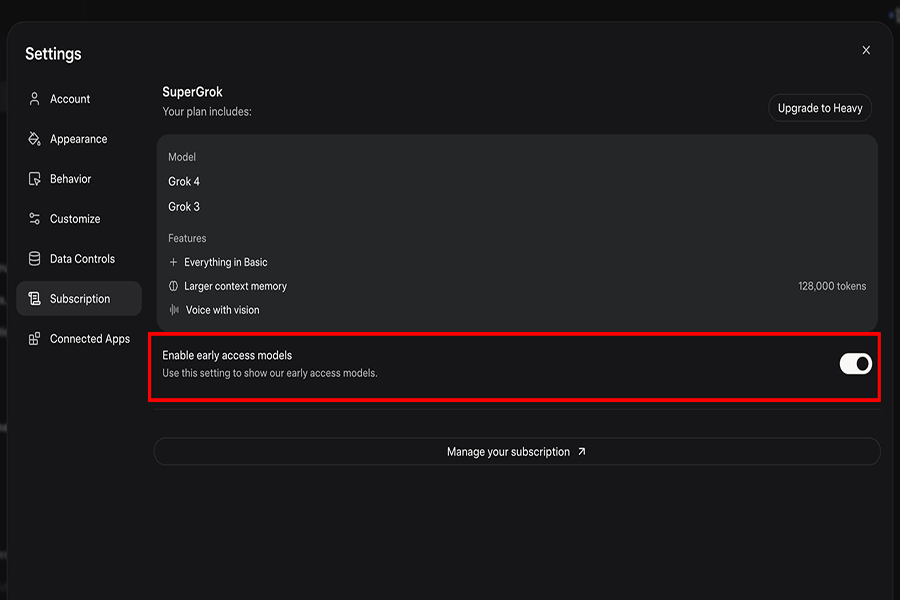Click the Larger context memory icon

click(x=173, y=286)
